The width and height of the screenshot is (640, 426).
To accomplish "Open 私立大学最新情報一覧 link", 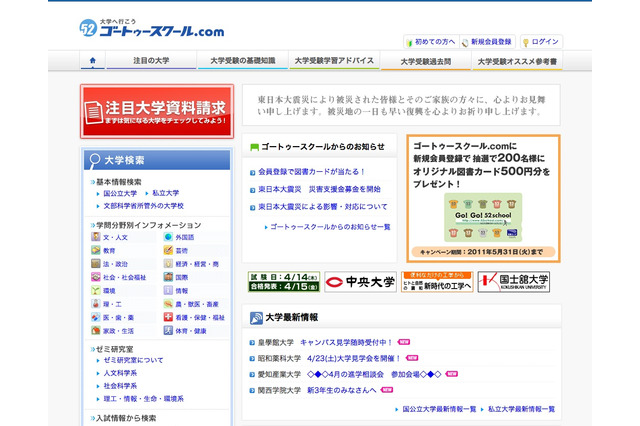I will point(521,409).
